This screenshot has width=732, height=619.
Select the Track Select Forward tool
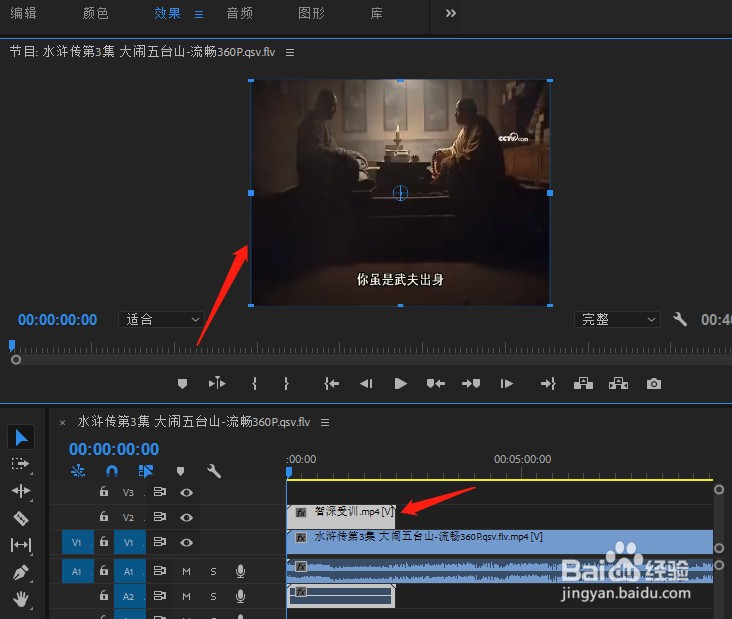tap(20, 464)
